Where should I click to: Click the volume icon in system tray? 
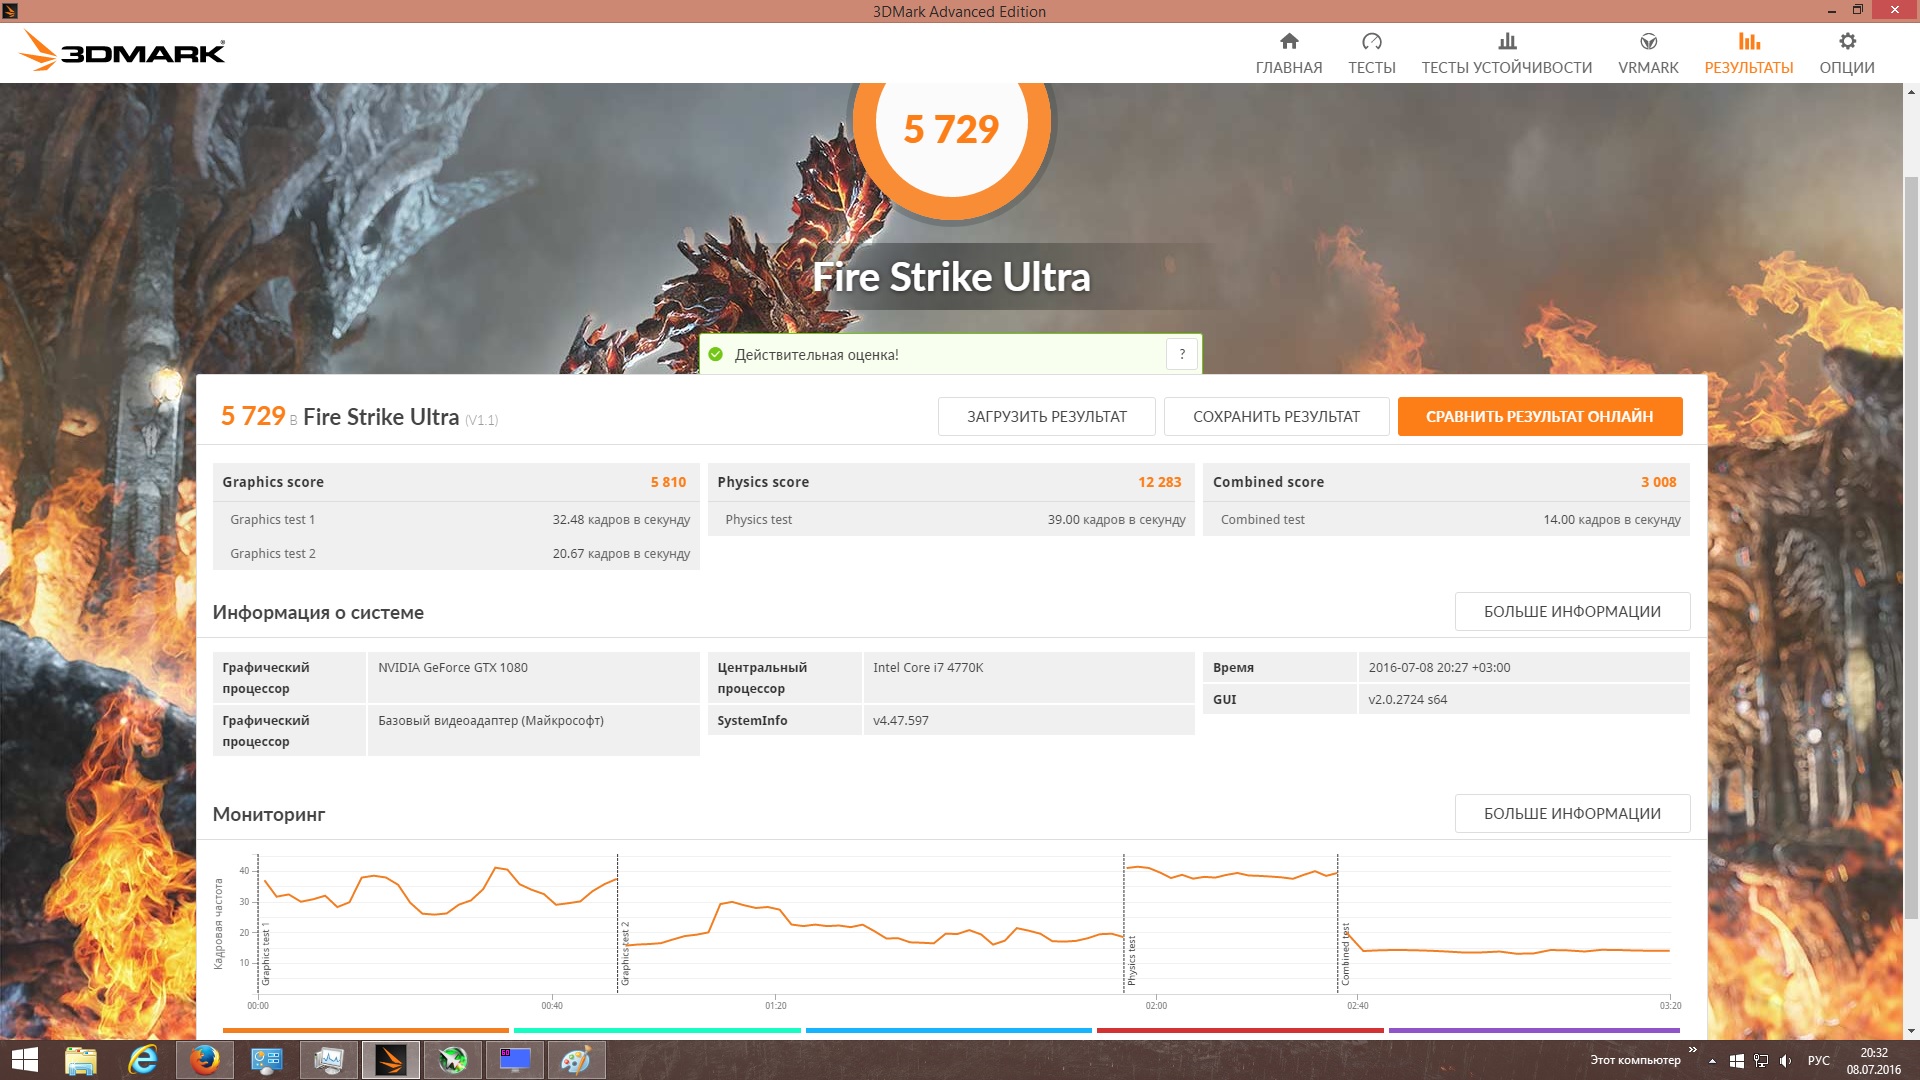coord(1785,1061)
